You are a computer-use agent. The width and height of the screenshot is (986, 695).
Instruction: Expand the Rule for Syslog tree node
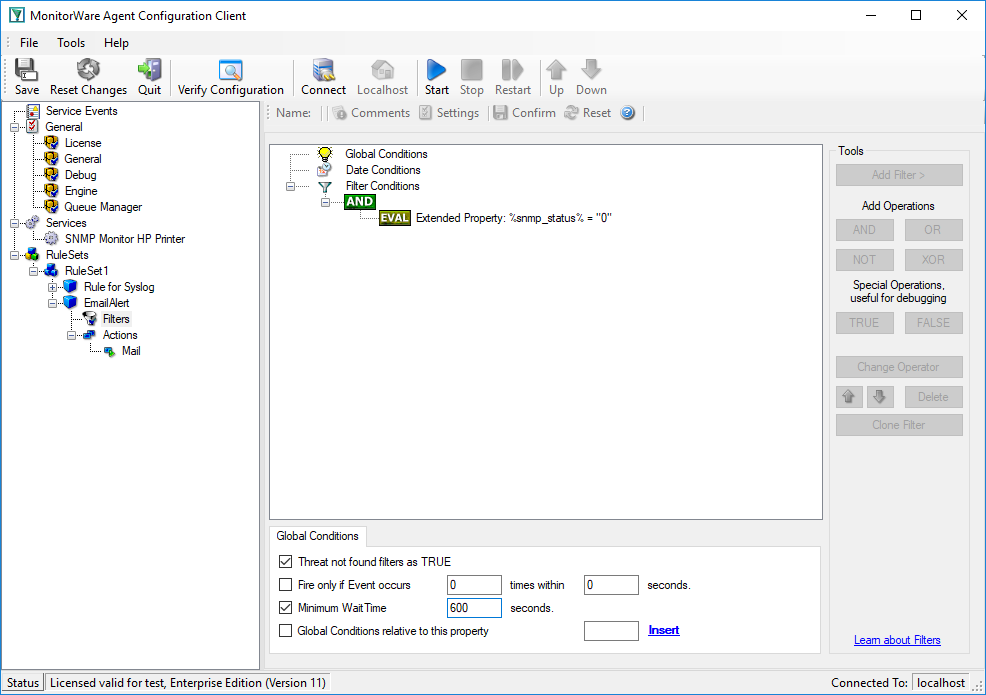pos(52,287)
